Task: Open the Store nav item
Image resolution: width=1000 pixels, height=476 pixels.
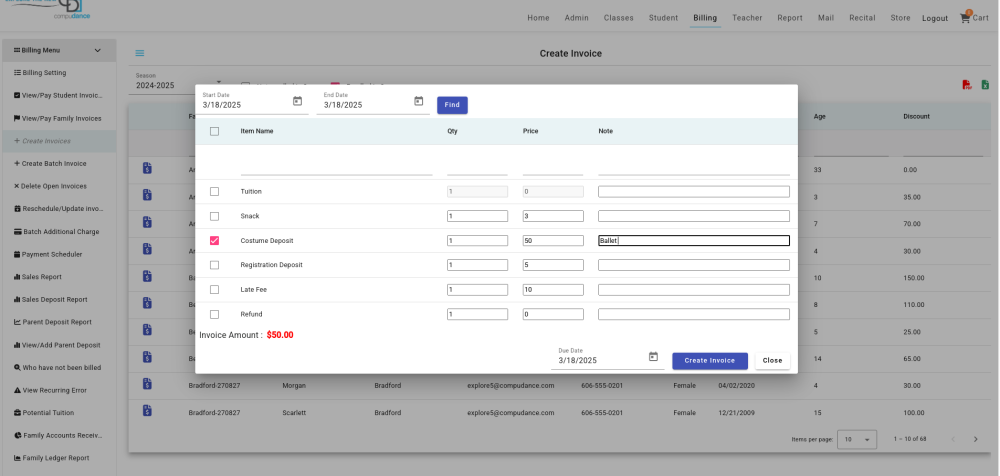Action: (901, 18)
